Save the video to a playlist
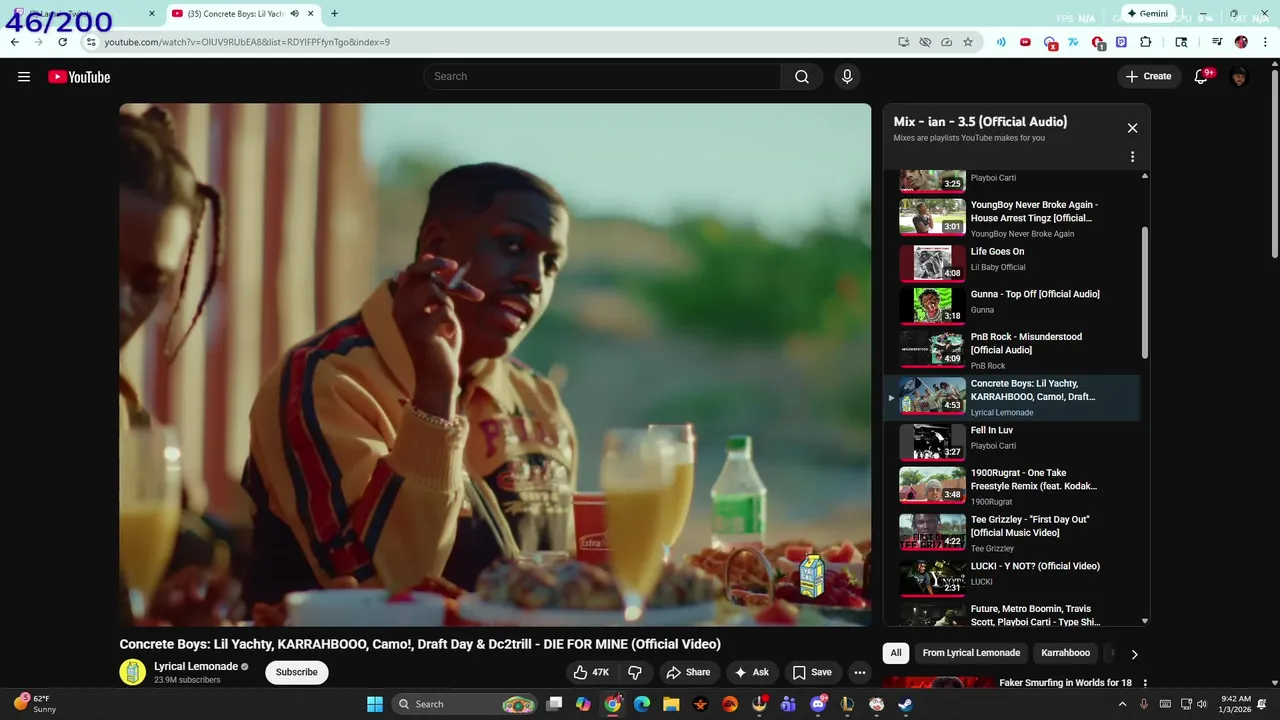 tap(812, 672)
